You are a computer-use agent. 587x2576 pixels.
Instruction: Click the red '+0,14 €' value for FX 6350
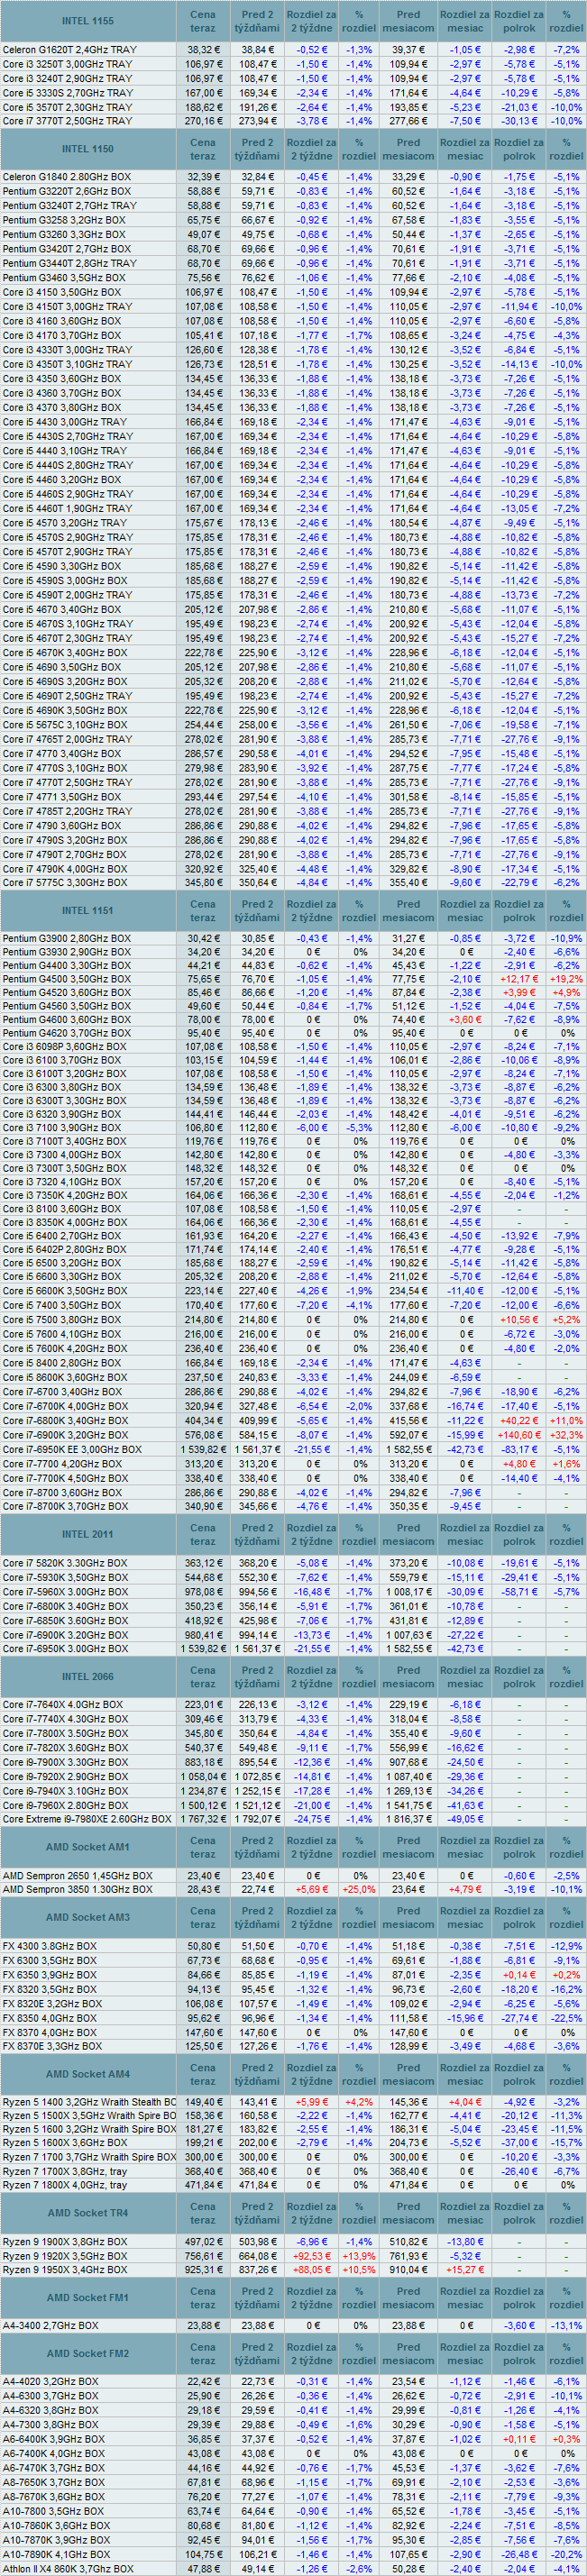(519, 1975)
